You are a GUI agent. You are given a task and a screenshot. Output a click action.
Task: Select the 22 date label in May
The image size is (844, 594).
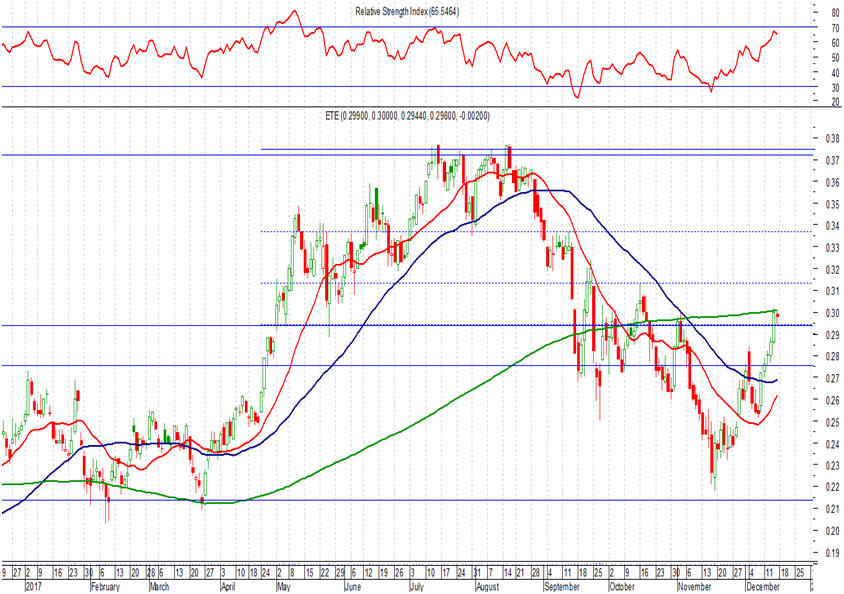(325, 573)
